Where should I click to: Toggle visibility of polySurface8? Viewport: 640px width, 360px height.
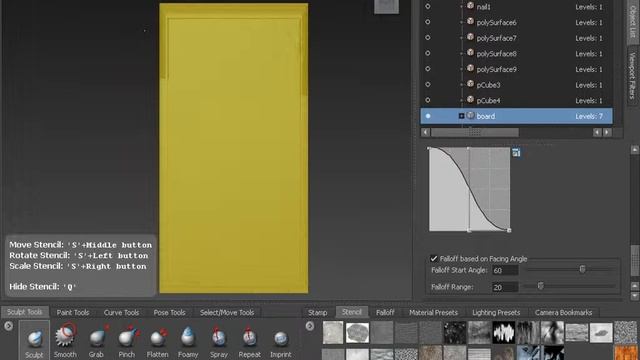[x=428, y=53]
